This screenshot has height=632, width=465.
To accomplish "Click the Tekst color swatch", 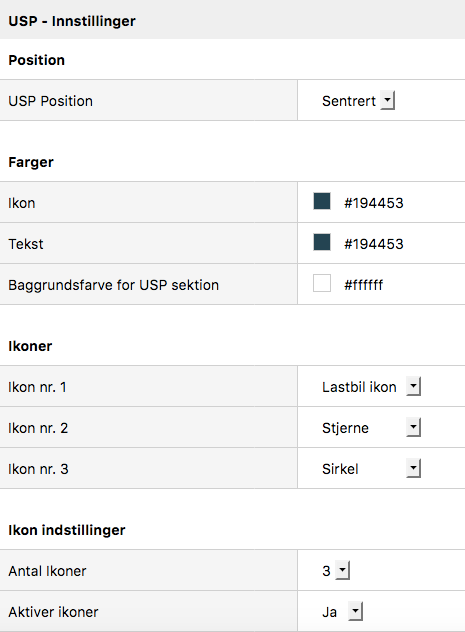I will click(x=322, y=243).
